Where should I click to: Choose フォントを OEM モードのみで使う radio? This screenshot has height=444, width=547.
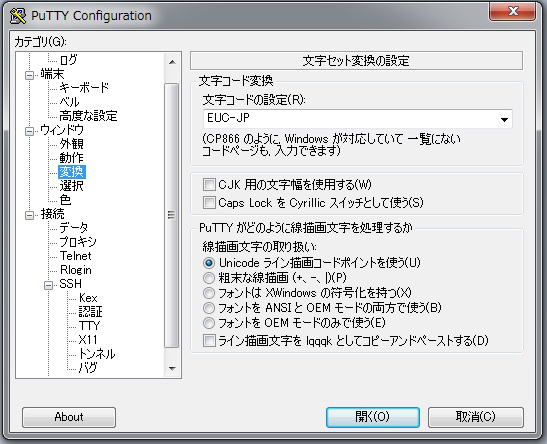coord(209,323)
